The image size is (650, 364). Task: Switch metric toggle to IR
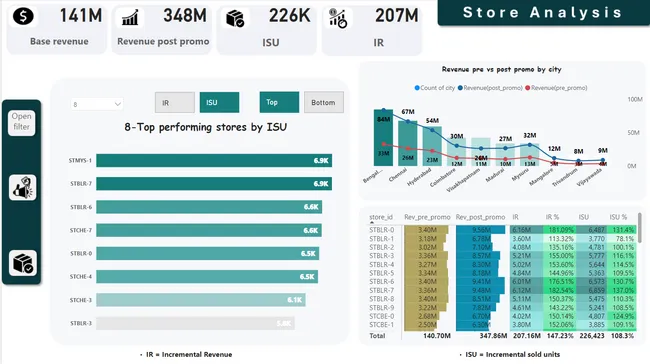pos(175,102)
